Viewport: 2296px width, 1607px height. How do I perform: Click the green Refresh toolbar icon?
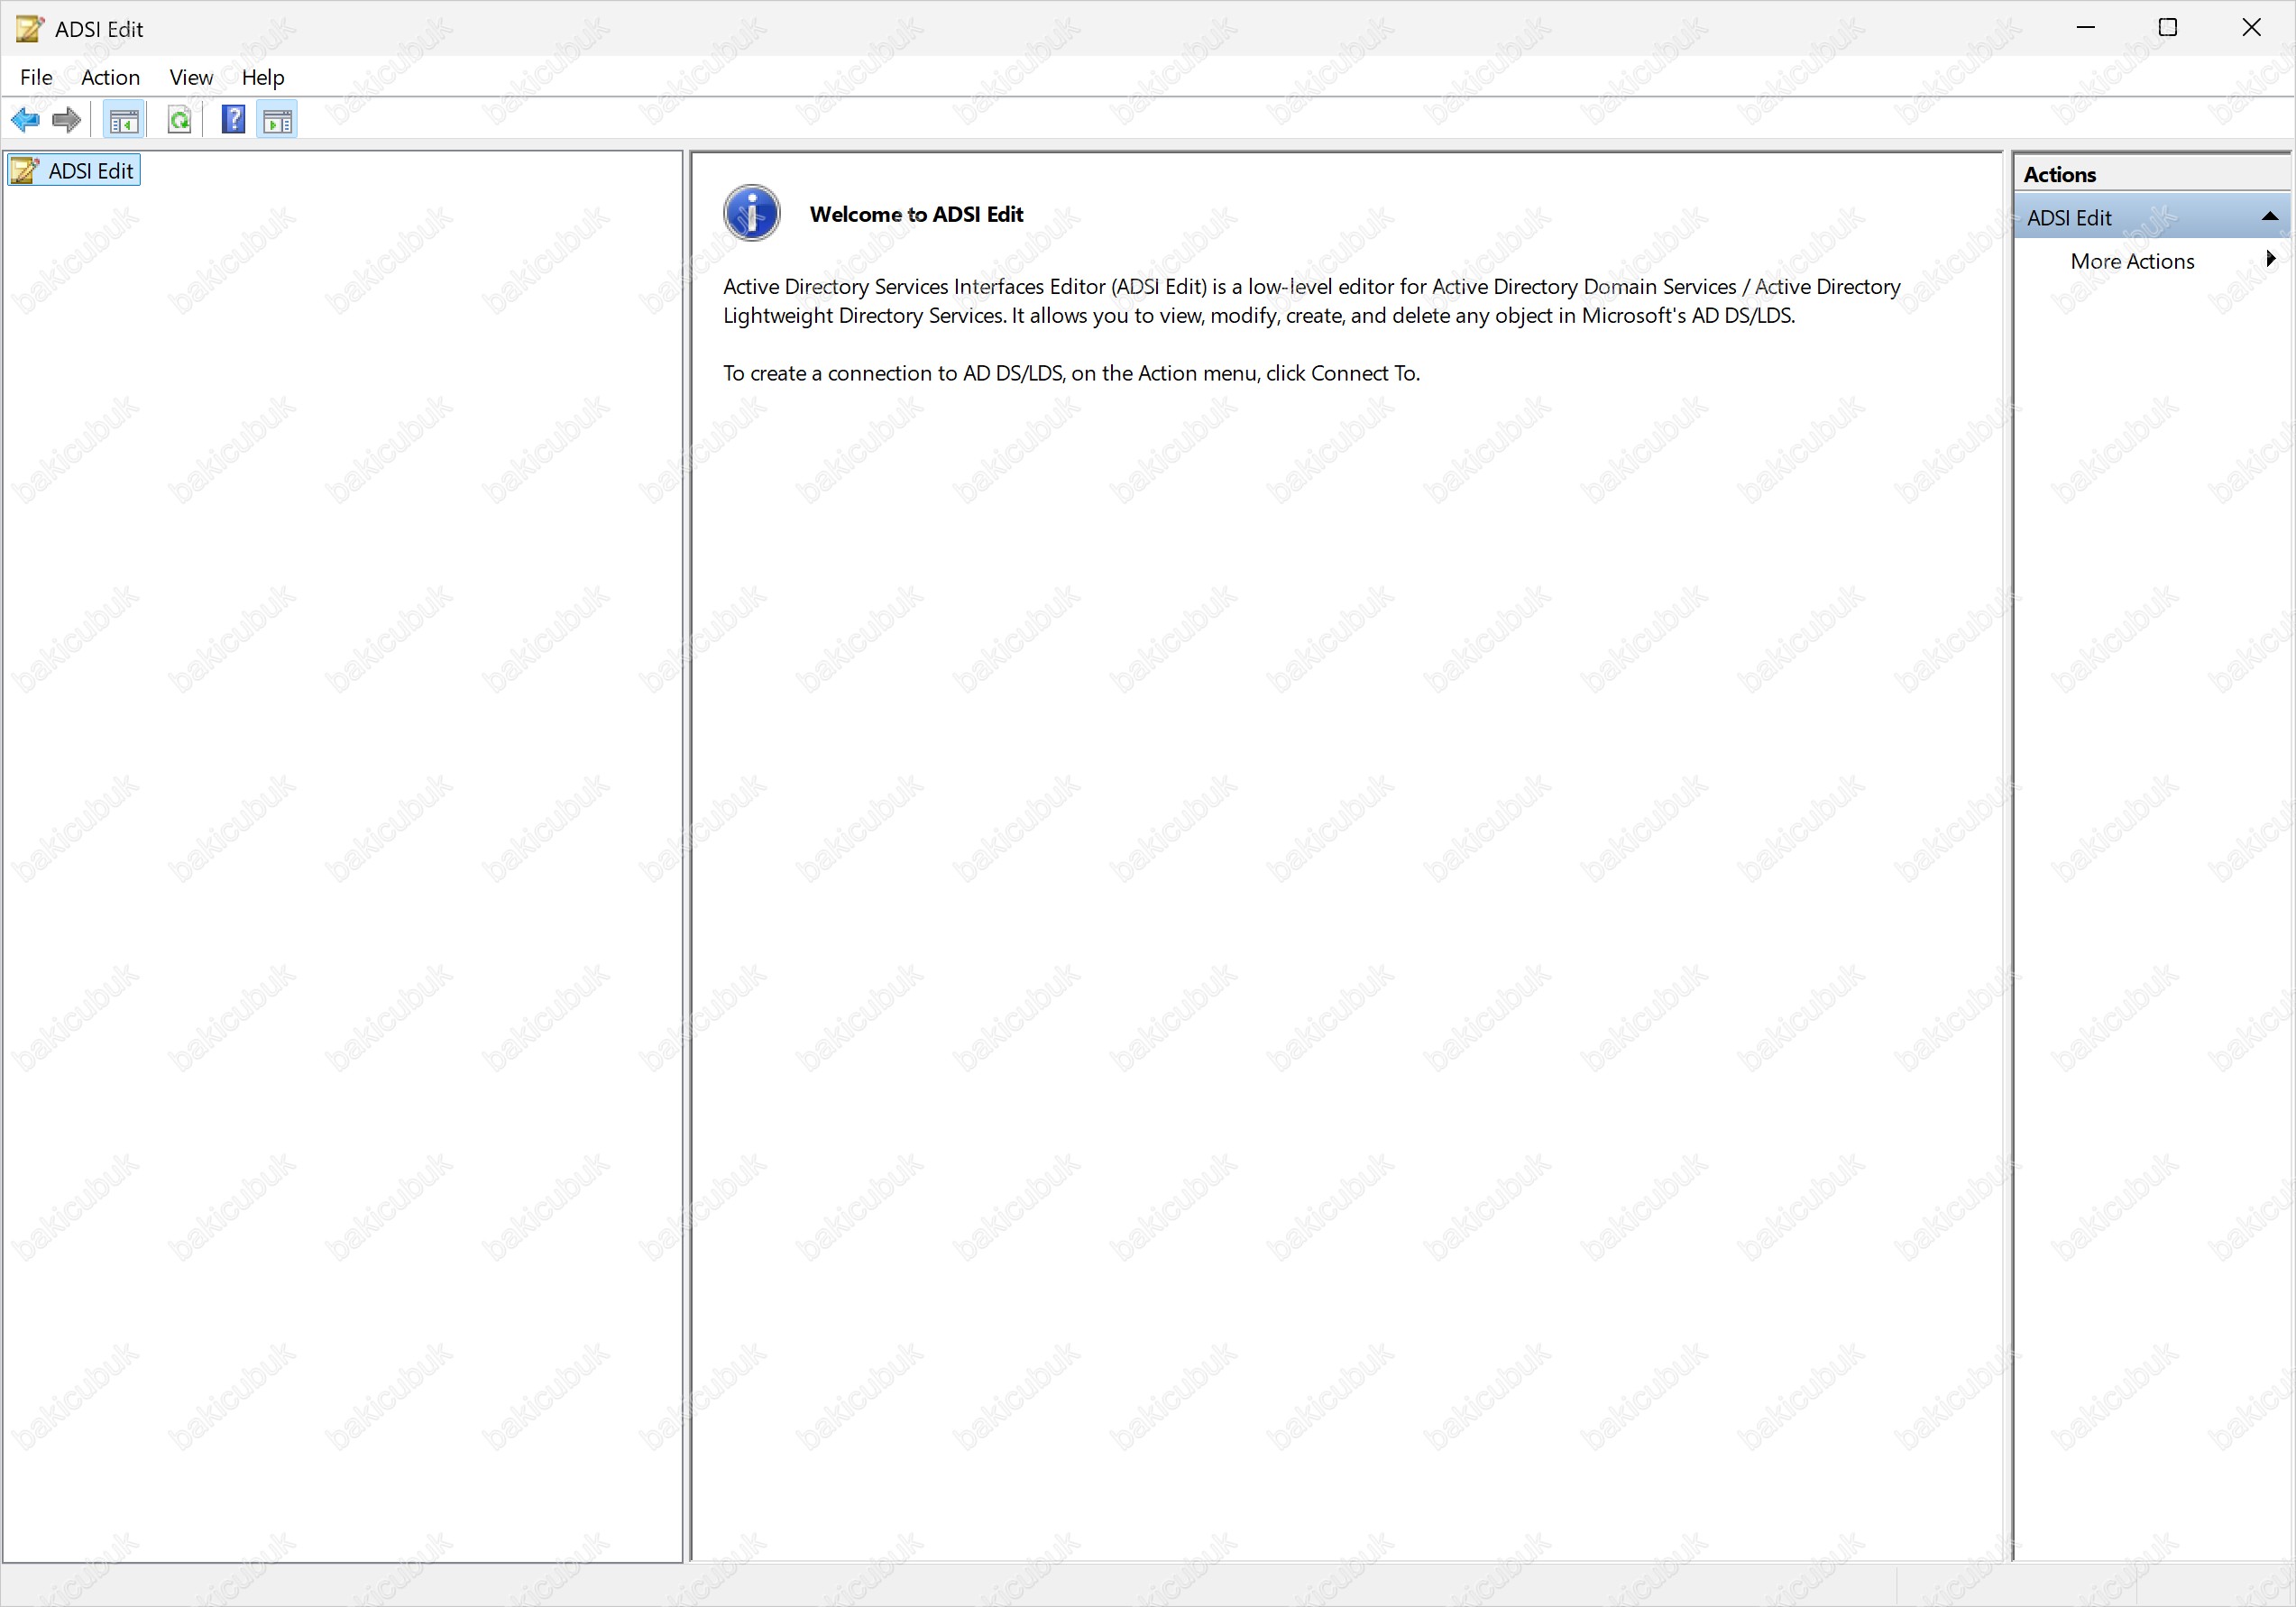[x=179, y=120]
